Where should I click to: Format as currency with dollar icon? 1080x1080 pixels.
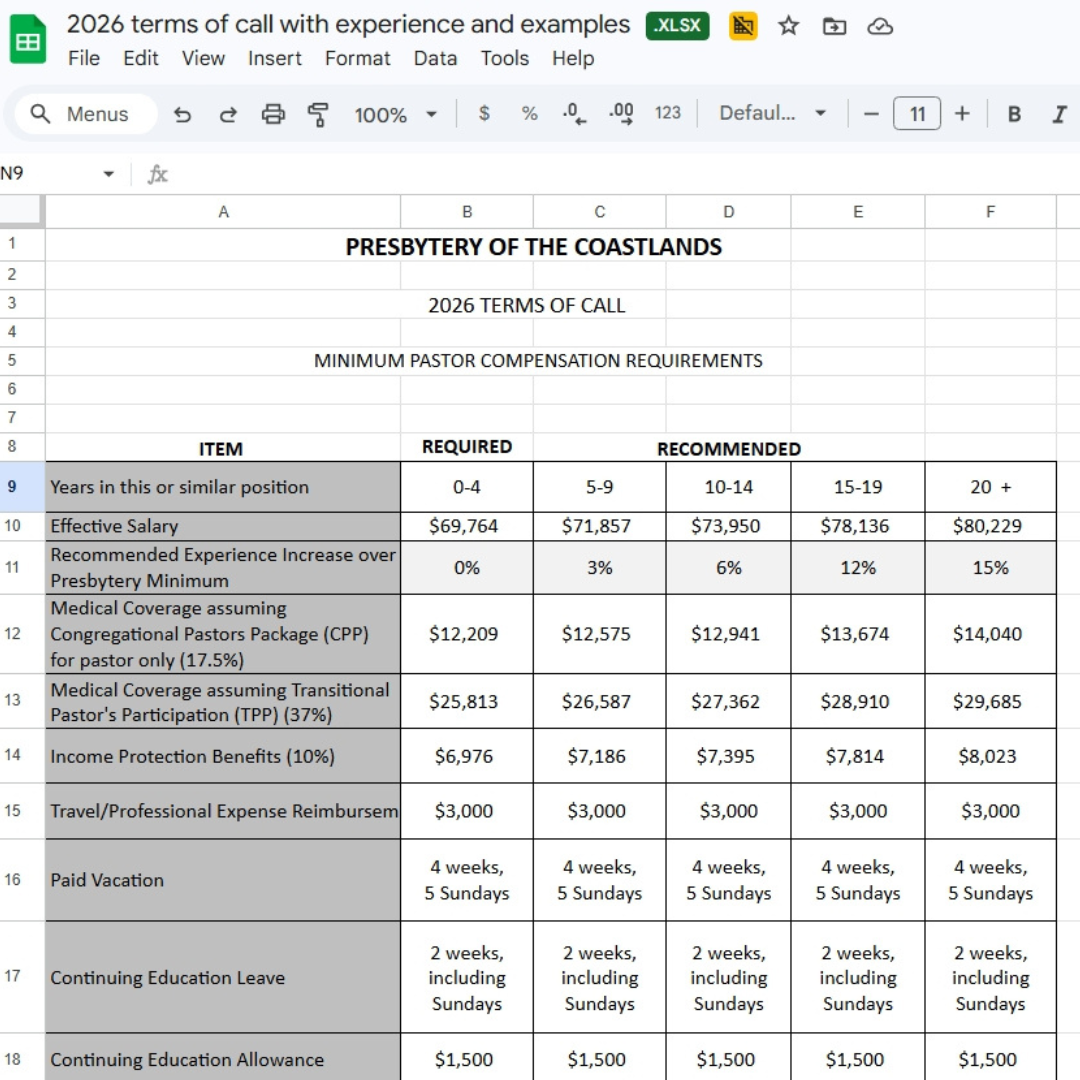(x=484, y=113)
